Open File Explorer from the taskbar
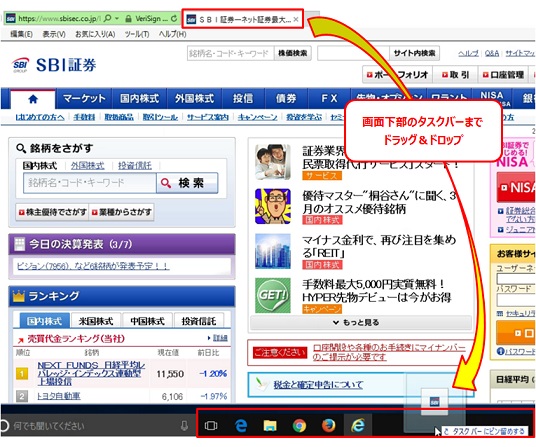 [x=270, y=426]
